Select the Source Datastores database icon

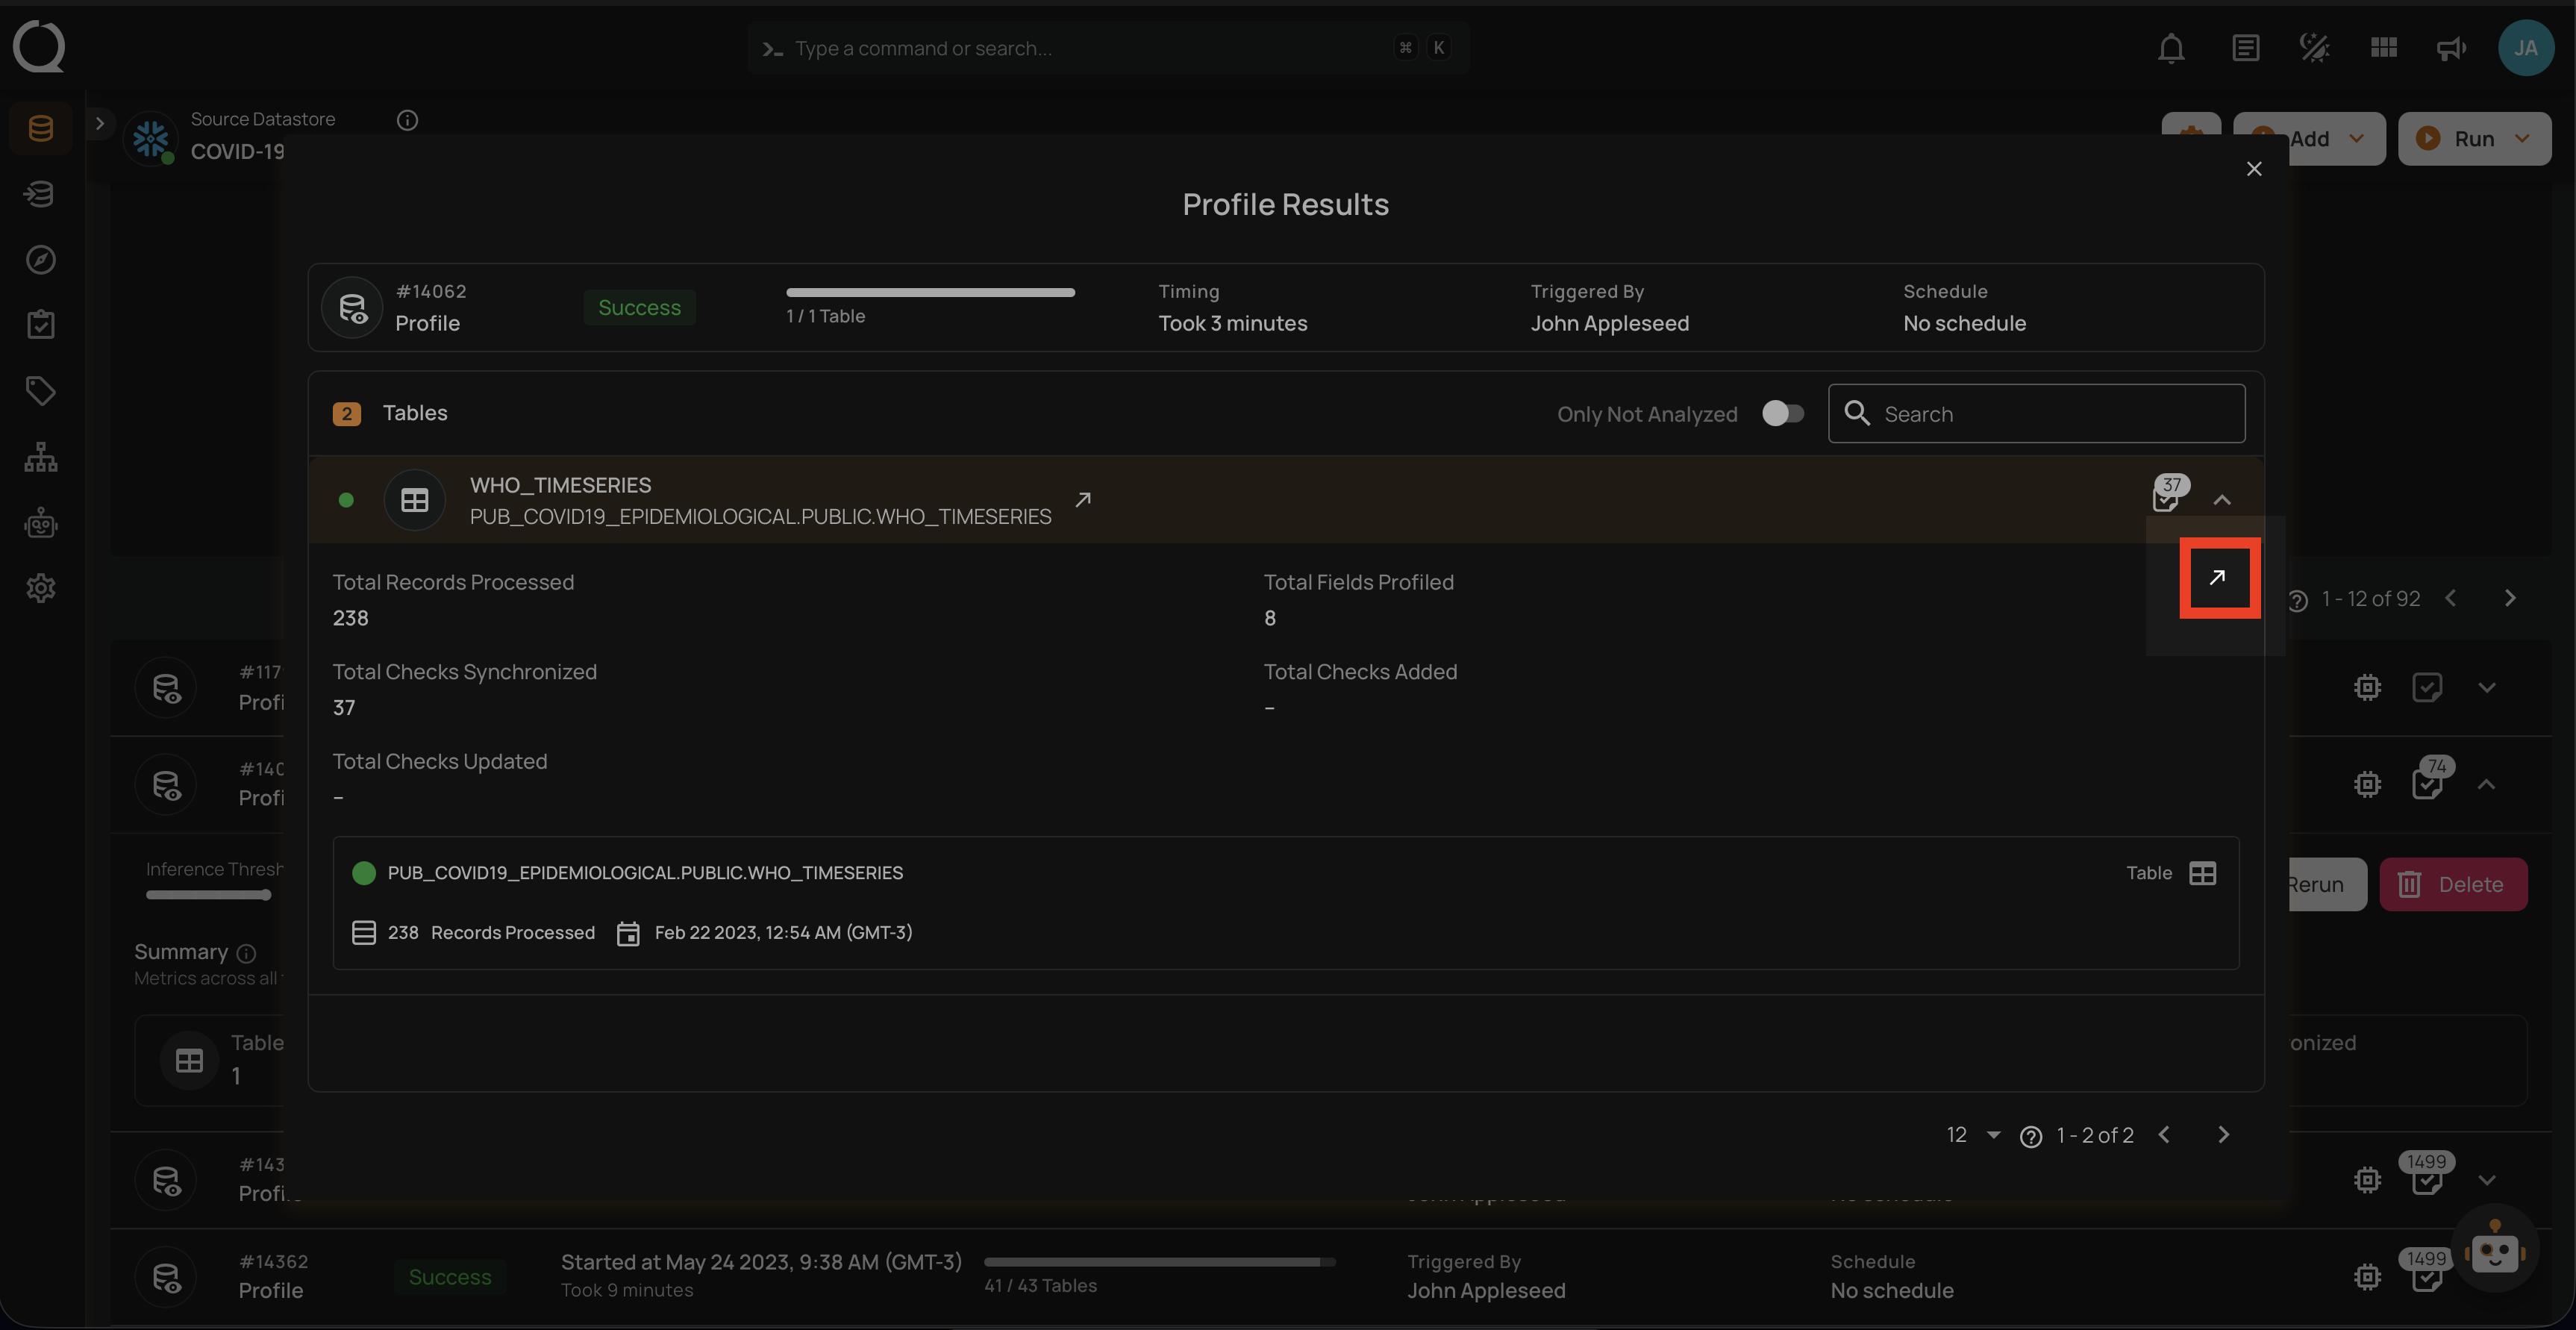point(40,127)
